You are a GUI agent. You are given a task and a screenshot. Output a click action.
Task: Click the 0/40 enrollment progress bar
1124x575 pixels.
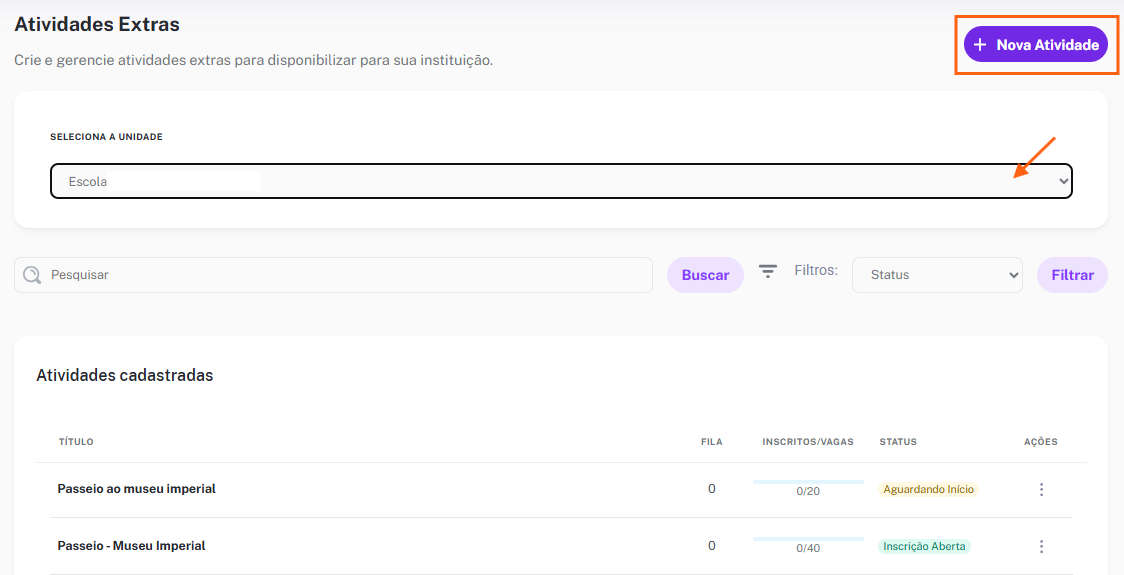coord(808,539)
